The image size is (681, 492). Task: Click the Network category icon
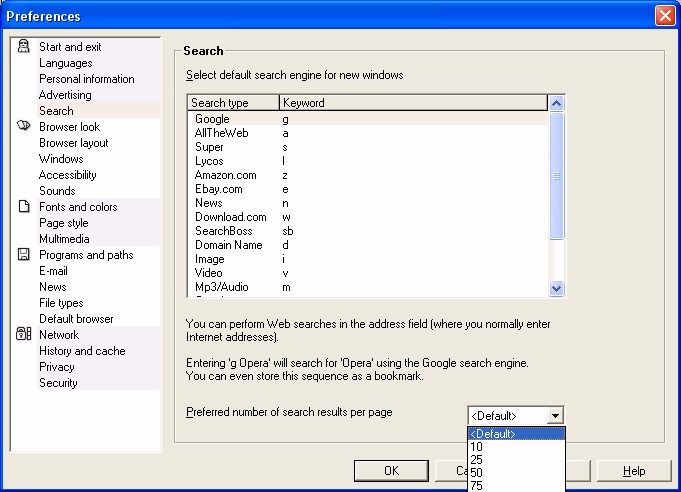(x=24, y=335)
